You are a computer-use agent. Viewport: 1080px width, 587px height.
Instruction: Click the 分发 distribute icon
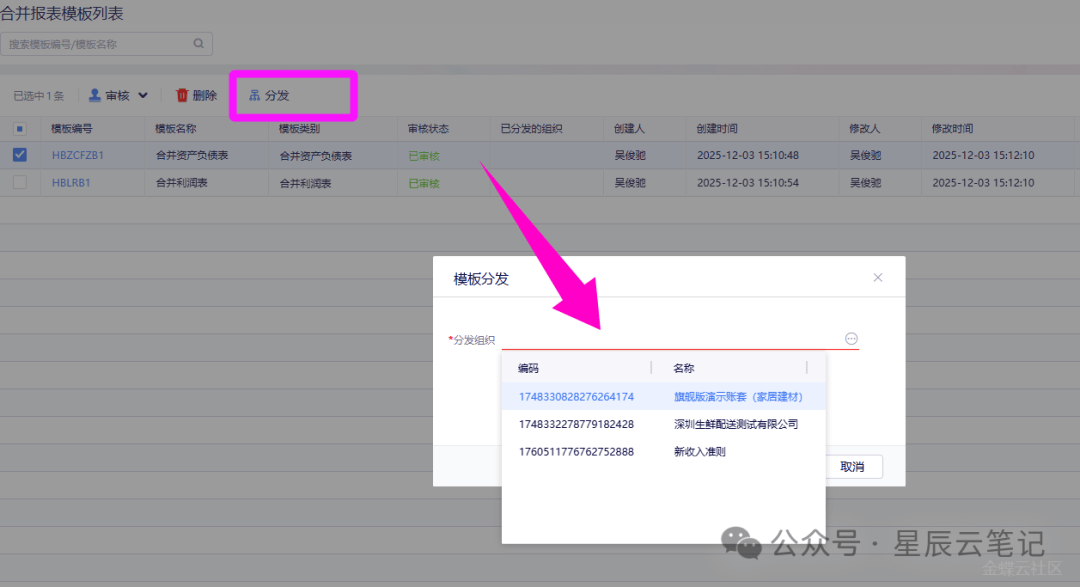(255, 95)
